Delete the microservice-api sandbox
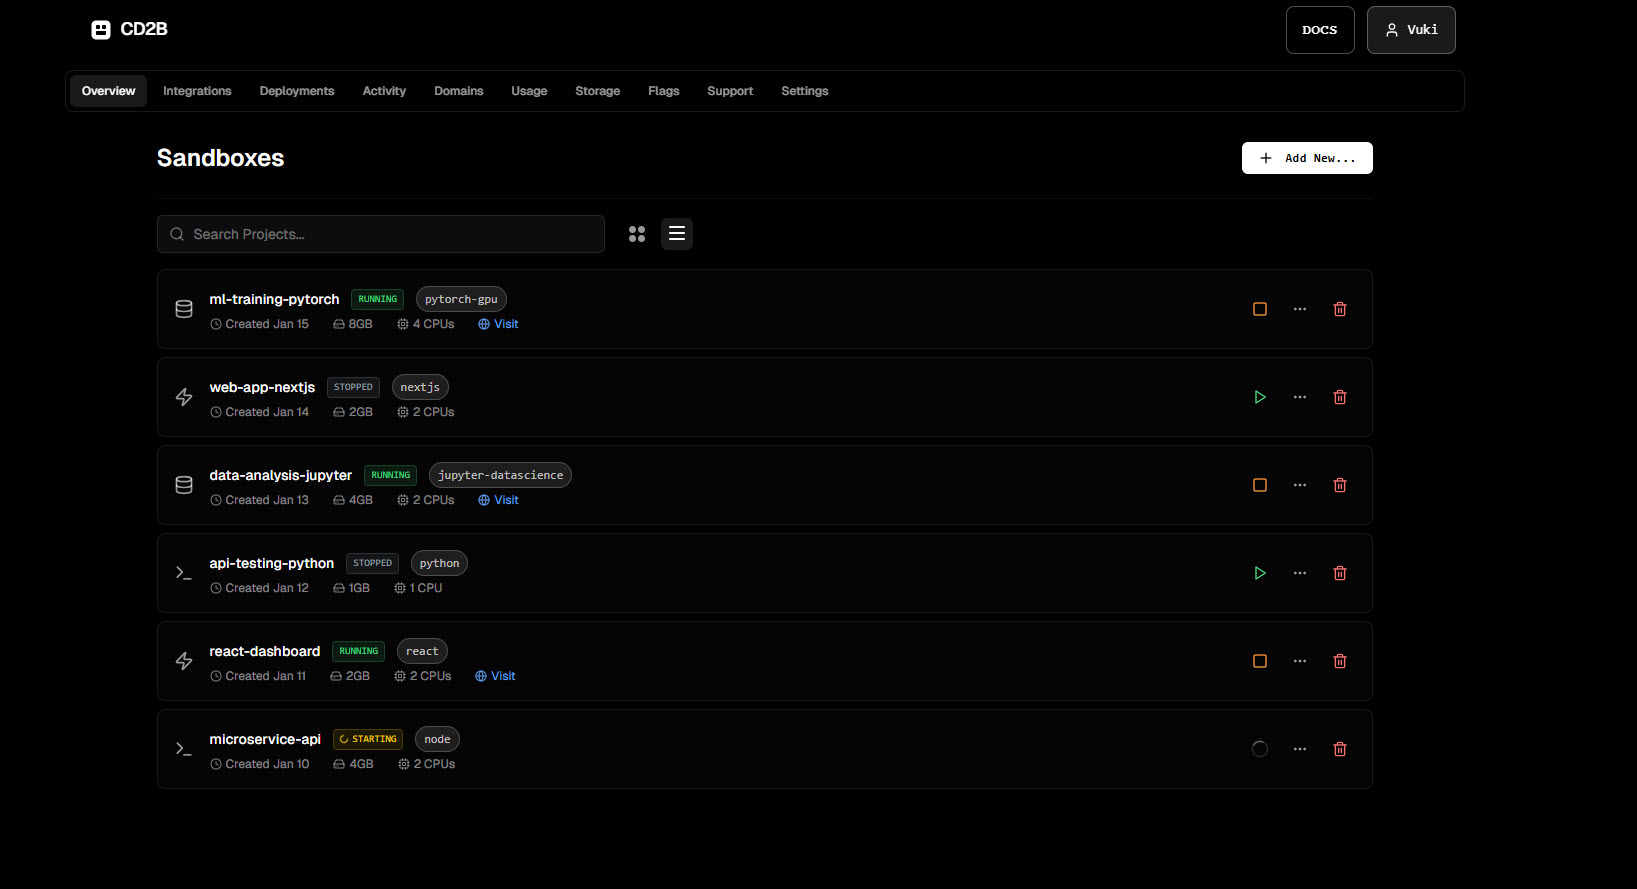The image size is (1637, 889). 1340,749
